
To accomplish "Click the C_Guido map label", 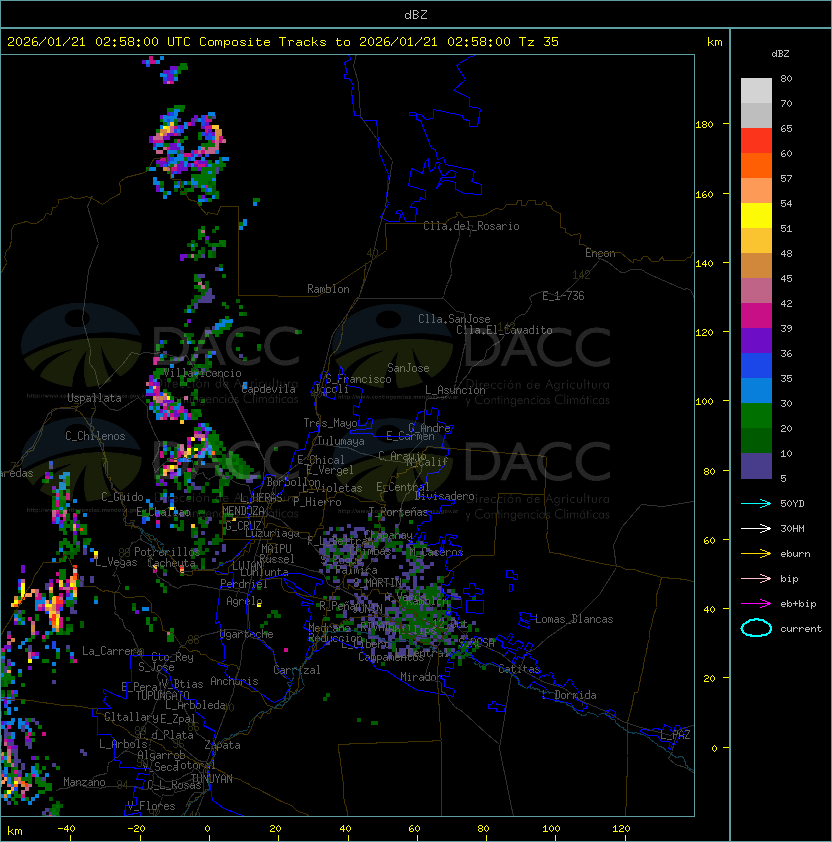I will pos(122,497).
